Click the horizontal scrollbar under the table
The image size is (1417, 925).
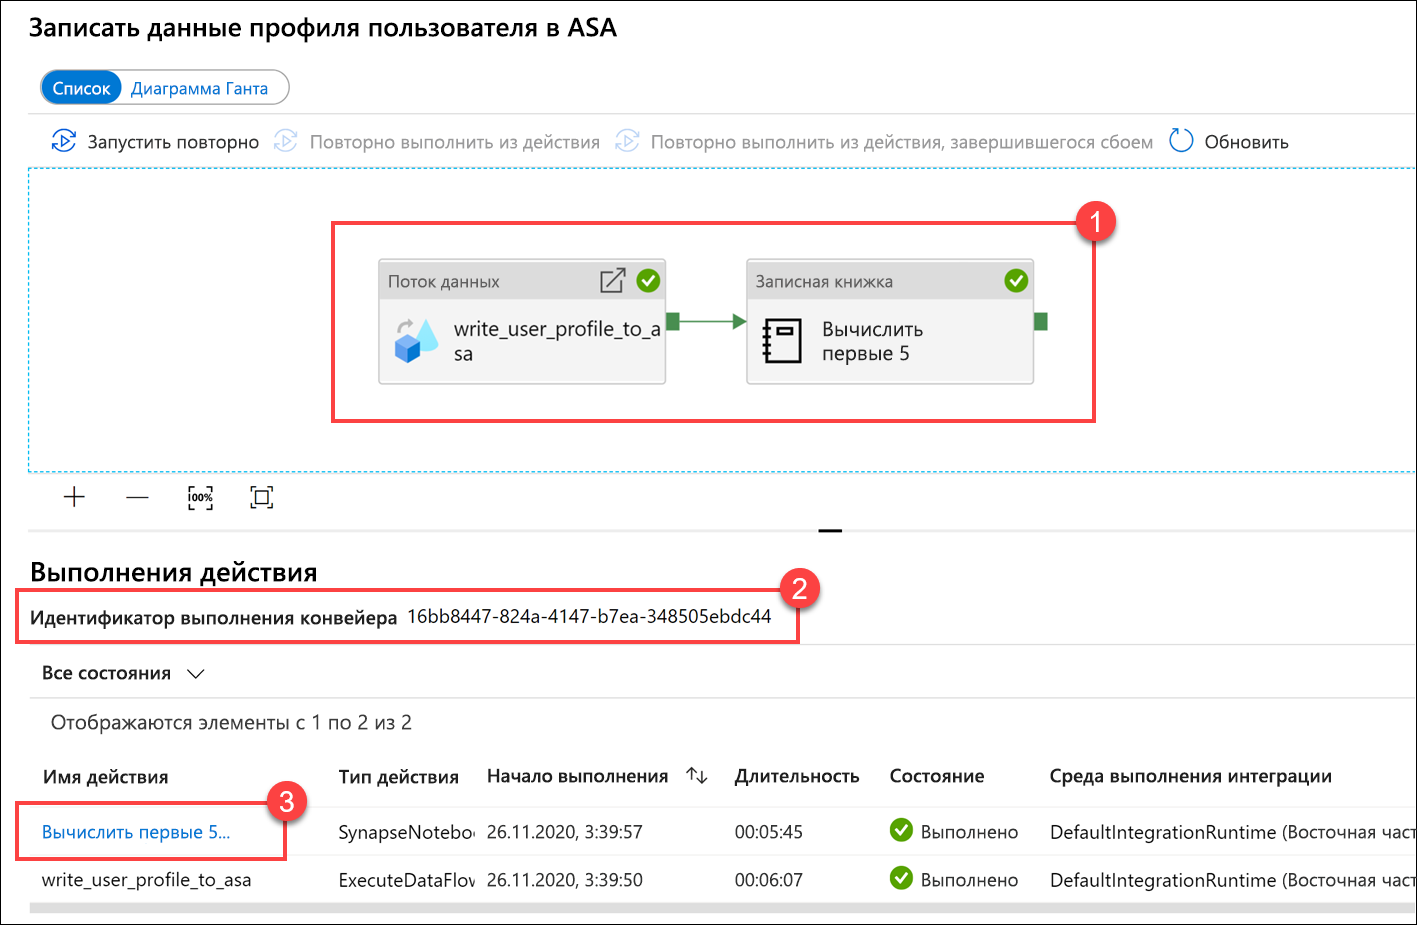tap(722, 908)
